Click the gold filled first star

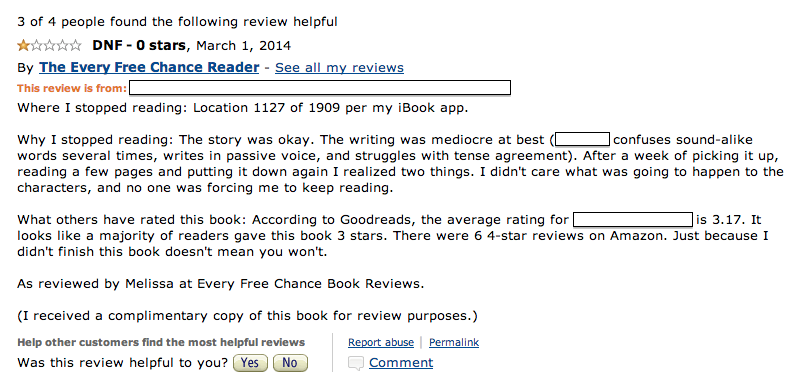tap(24, 46)
